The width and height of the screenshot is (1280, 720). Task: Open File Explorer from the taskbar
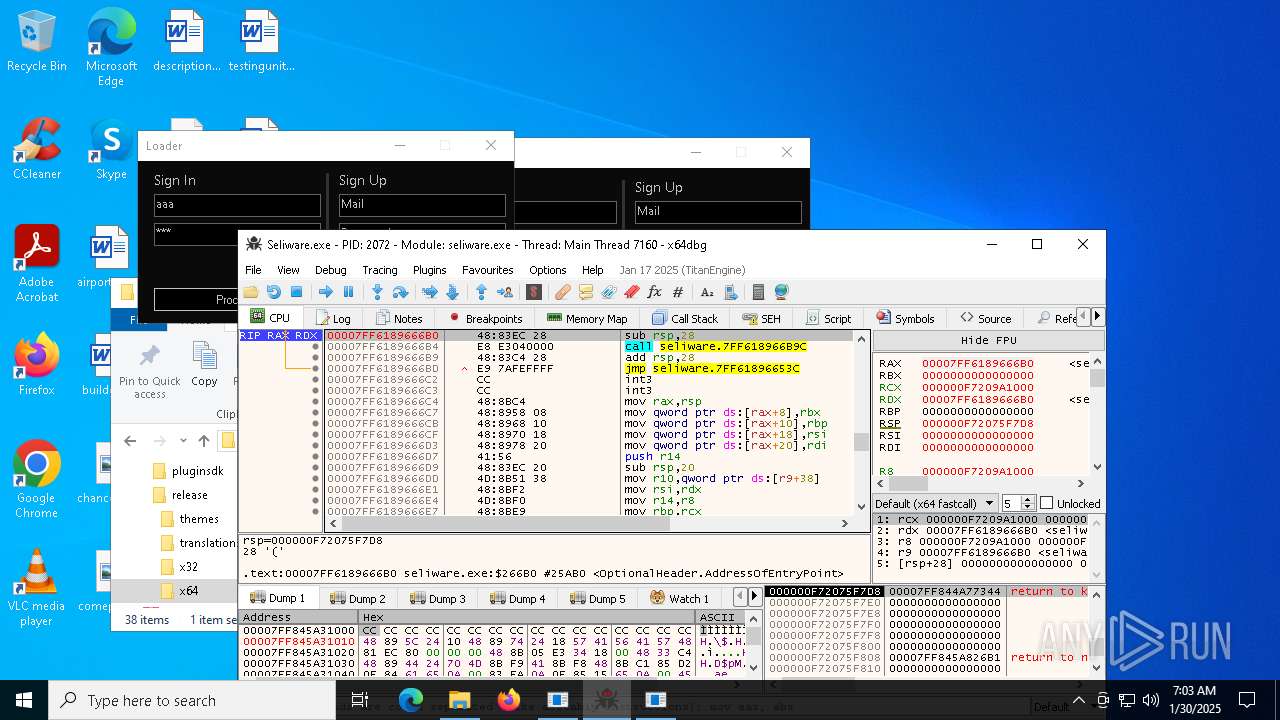point(459,700)
